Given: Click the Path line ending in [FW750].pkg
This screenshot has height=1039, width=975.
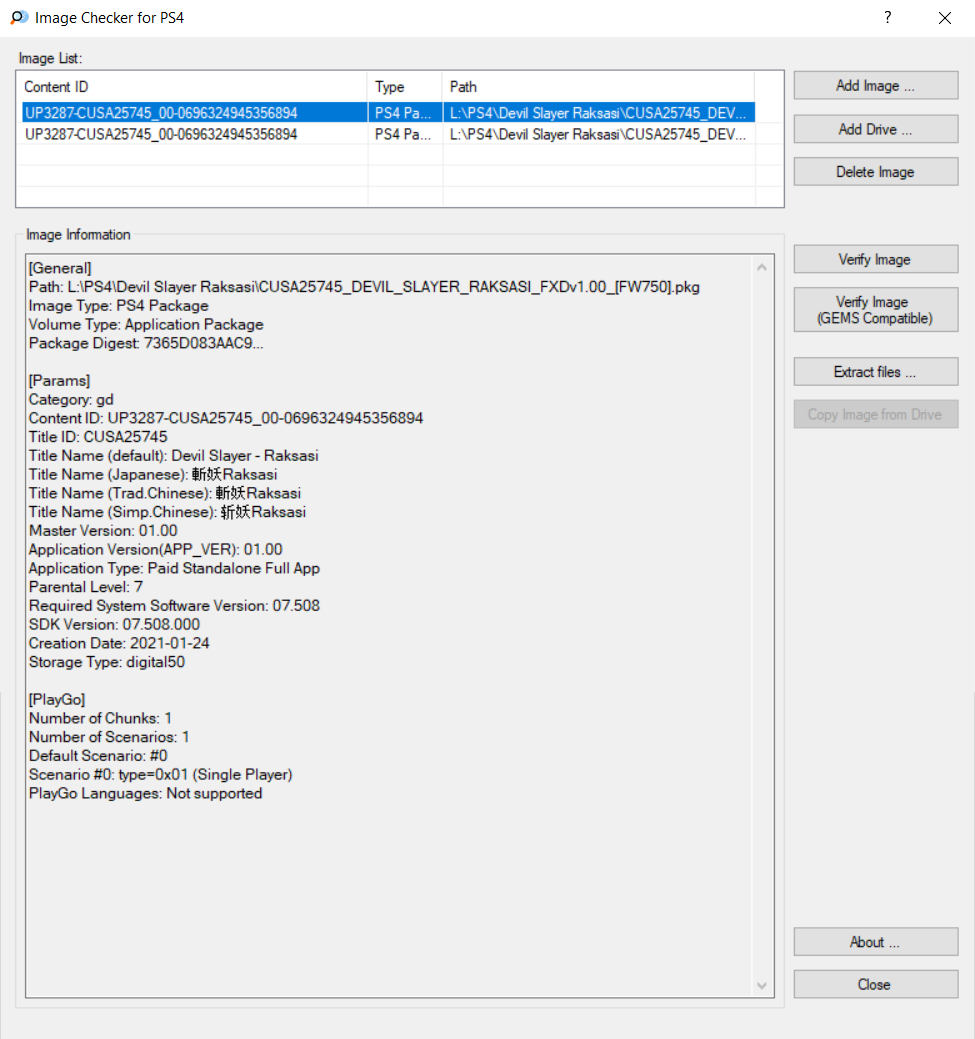Looking at the screenshot, I should click(364, 287).
